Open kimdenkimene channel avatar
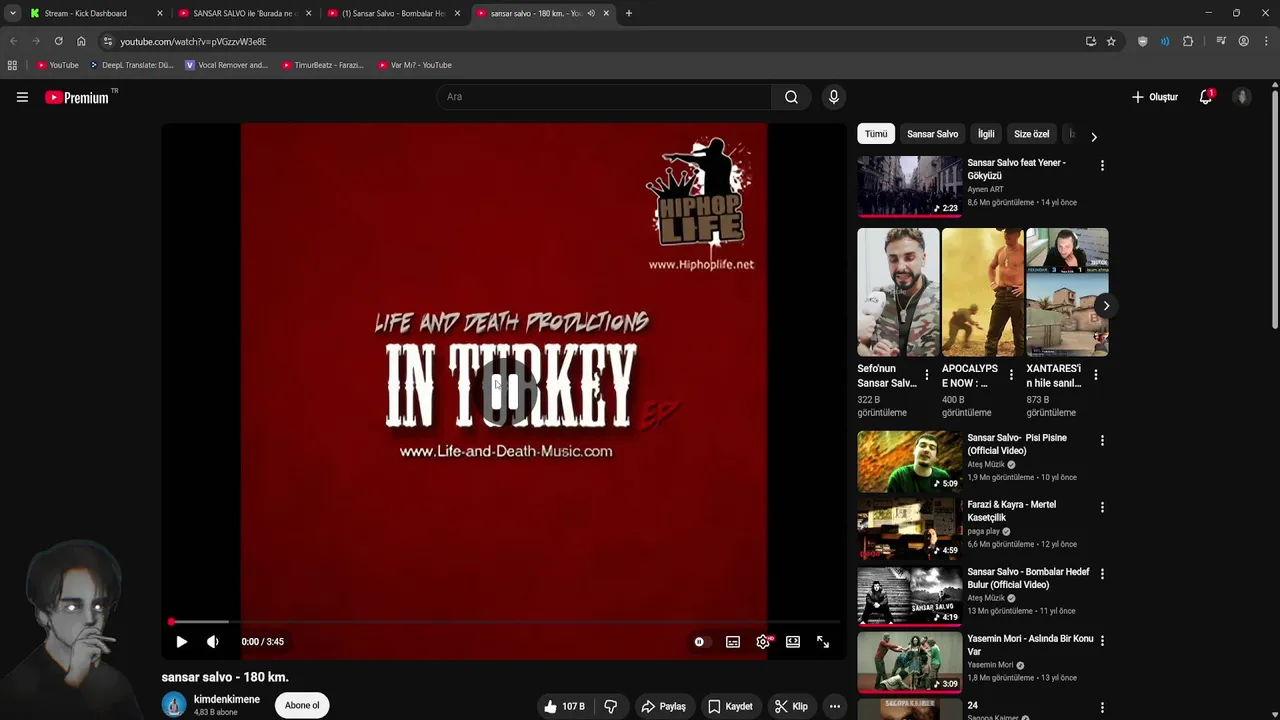Image resolution: width=1280 pixels, height=720 pixels. pyautogui.click(x=174, y=705)
